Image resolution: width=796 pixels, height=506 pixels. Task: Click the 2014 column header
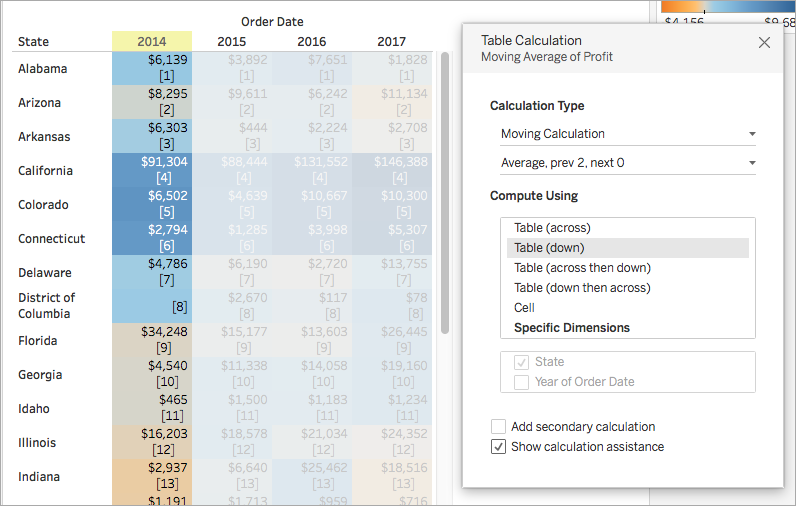click(152, 42)
